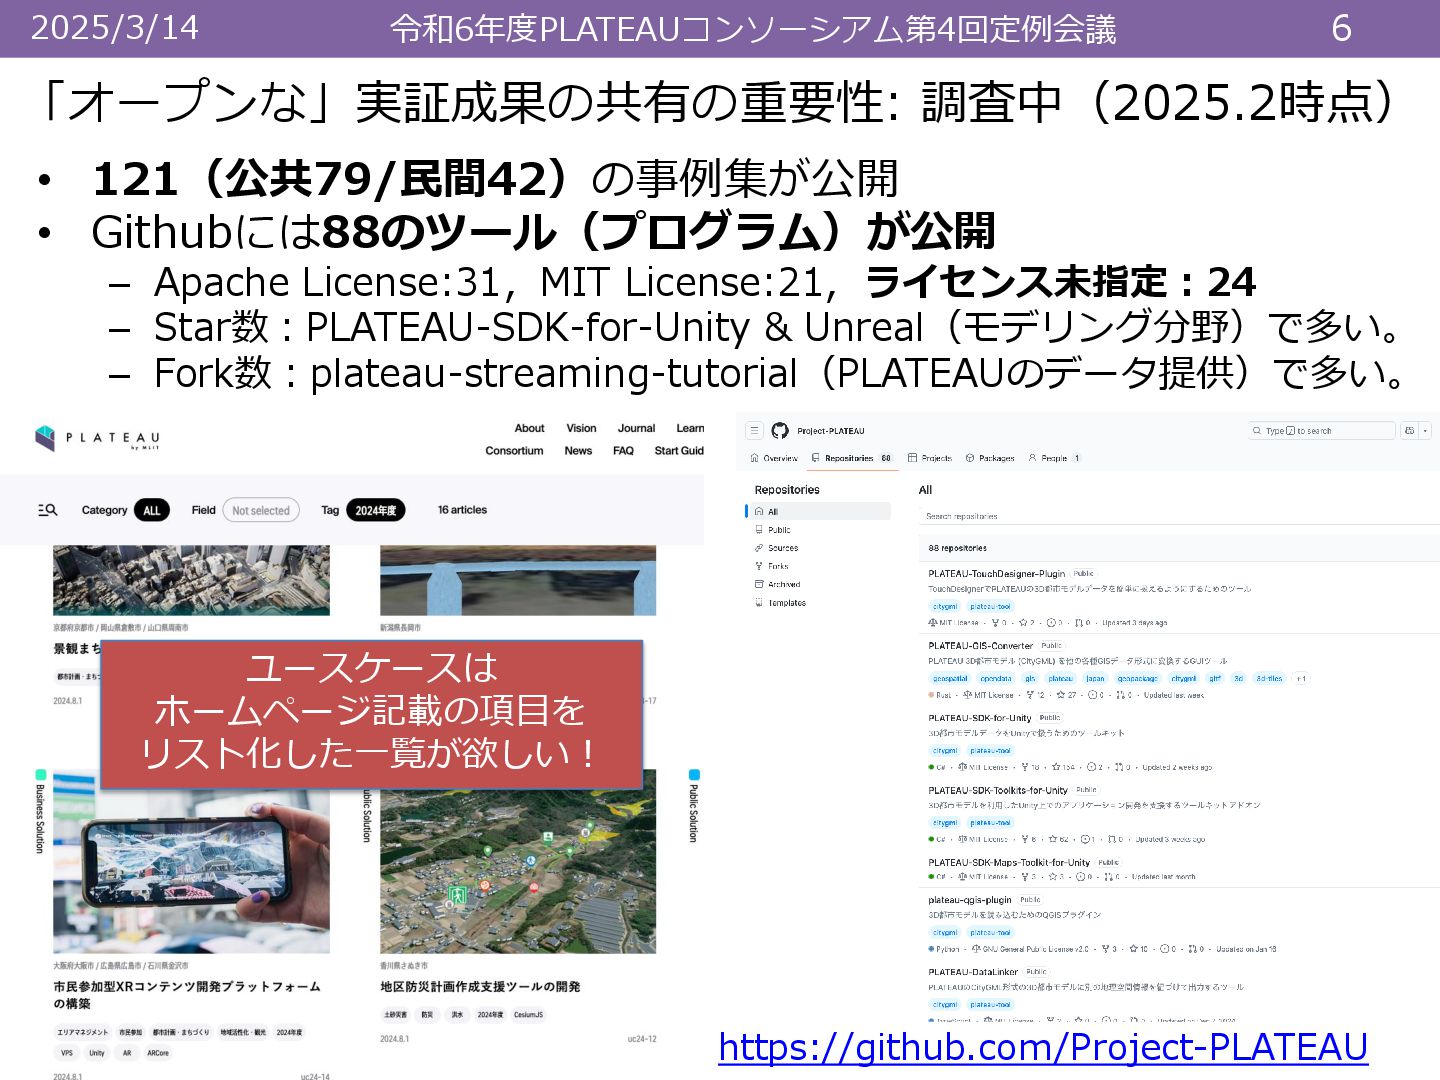Image resolution: width=1440 pixels, height=1080 pixels.
Task: Open the FAQ menu item
Action: [623, 451]
